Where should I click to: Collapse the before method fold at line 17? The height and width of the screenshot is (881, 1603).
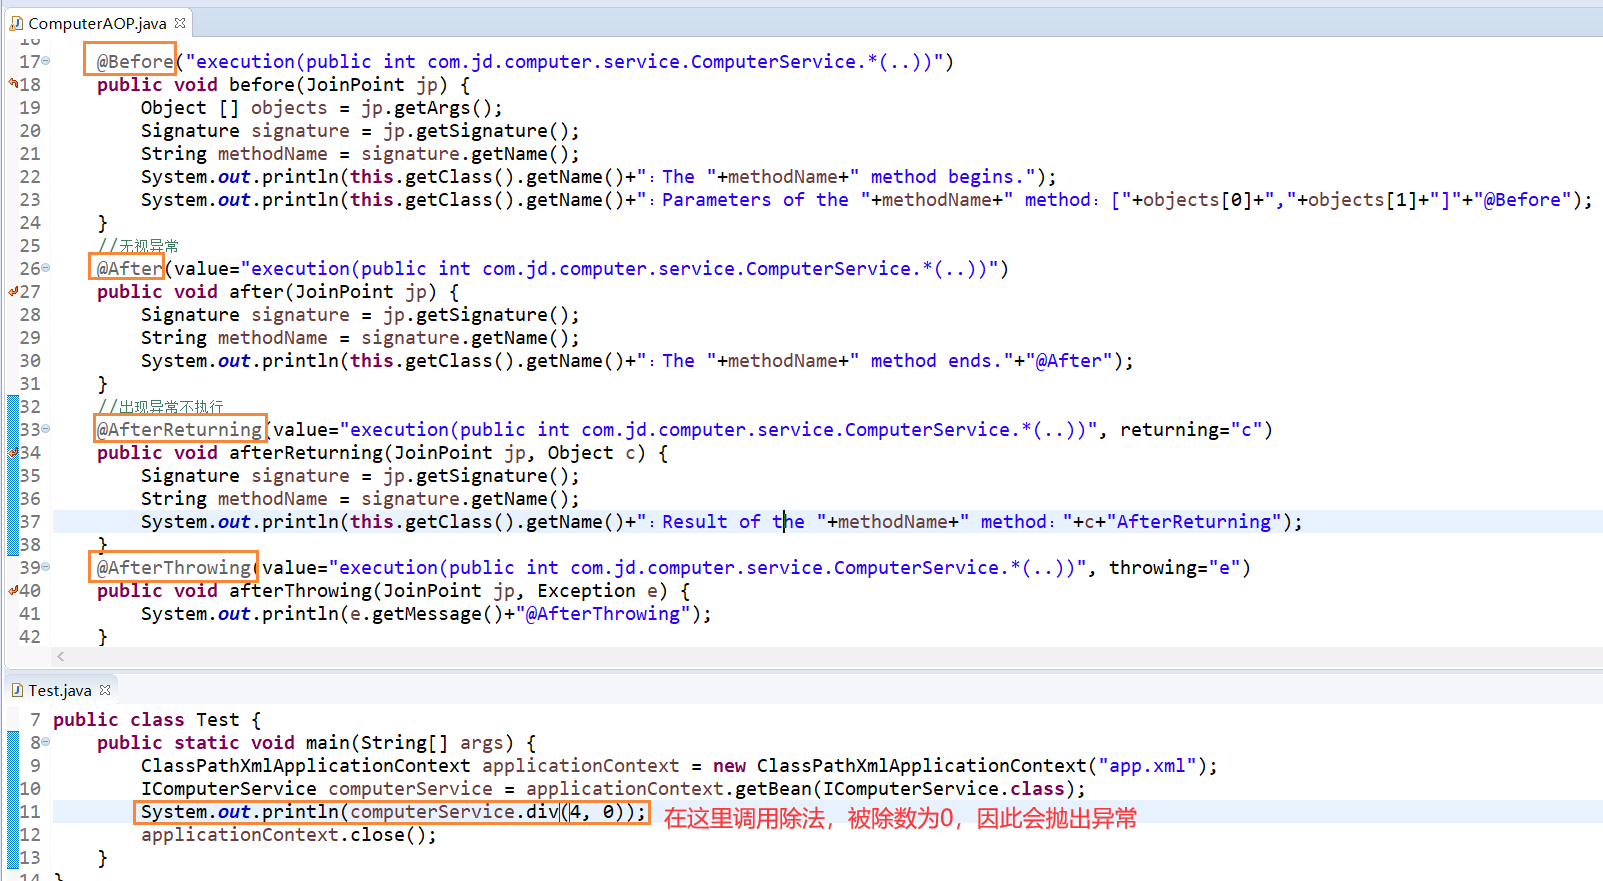coord(45,61)
